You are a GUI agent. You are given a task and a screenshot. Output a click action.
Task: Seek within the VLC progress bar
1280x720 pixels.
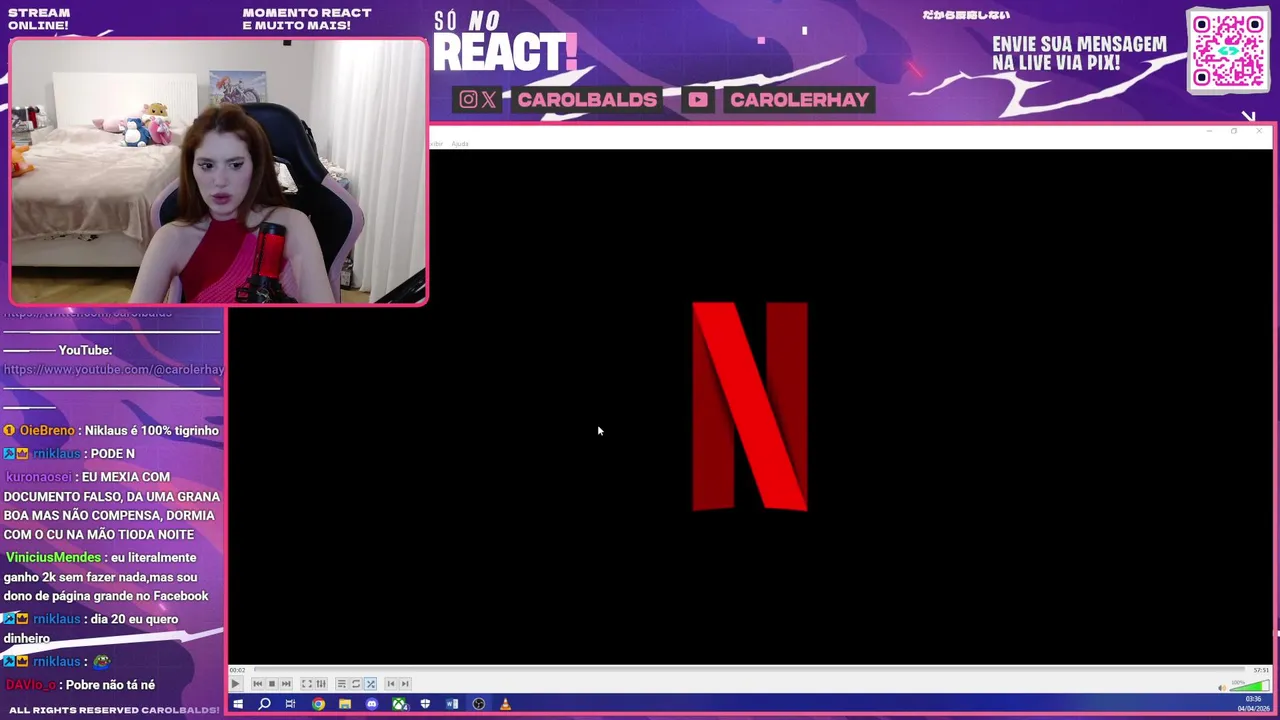pos(748,669)
